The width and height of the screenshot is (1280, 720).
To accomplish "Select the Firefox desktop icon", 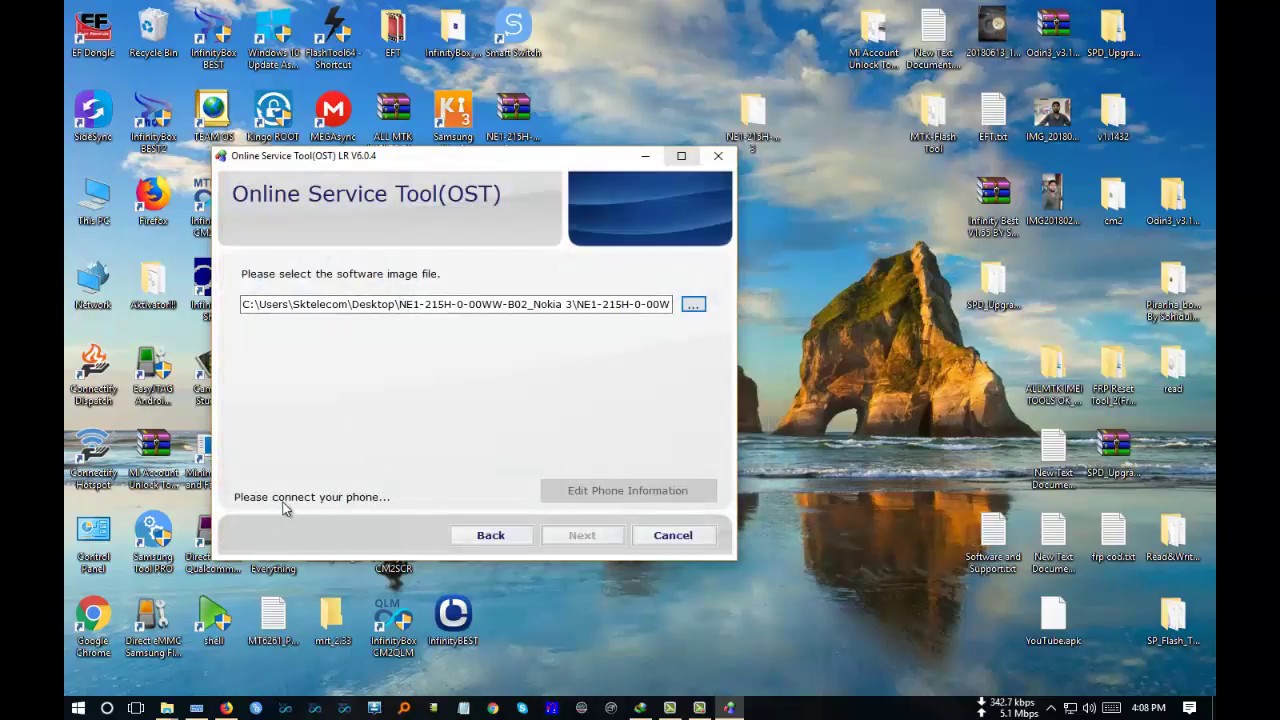I will point(153,201).
